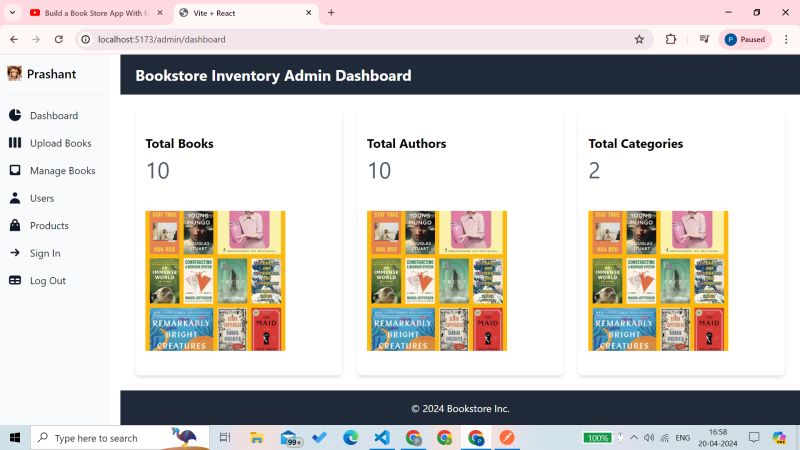Click the Total Authors count 10
800x450 pixels.
pyautogui.click(x=379, y=171)
